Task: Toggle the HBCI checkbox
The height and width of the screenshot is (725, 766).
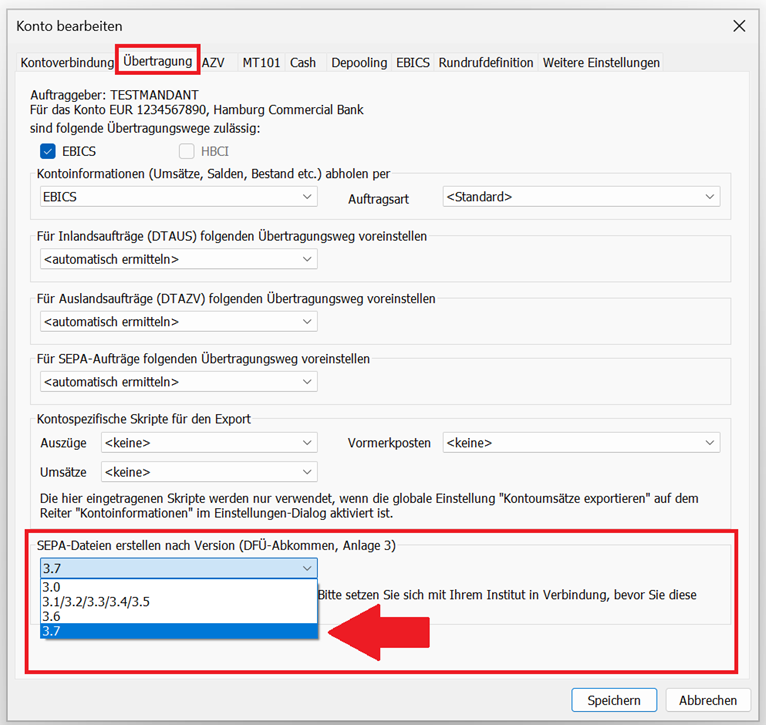Action: tap(187, 151)
